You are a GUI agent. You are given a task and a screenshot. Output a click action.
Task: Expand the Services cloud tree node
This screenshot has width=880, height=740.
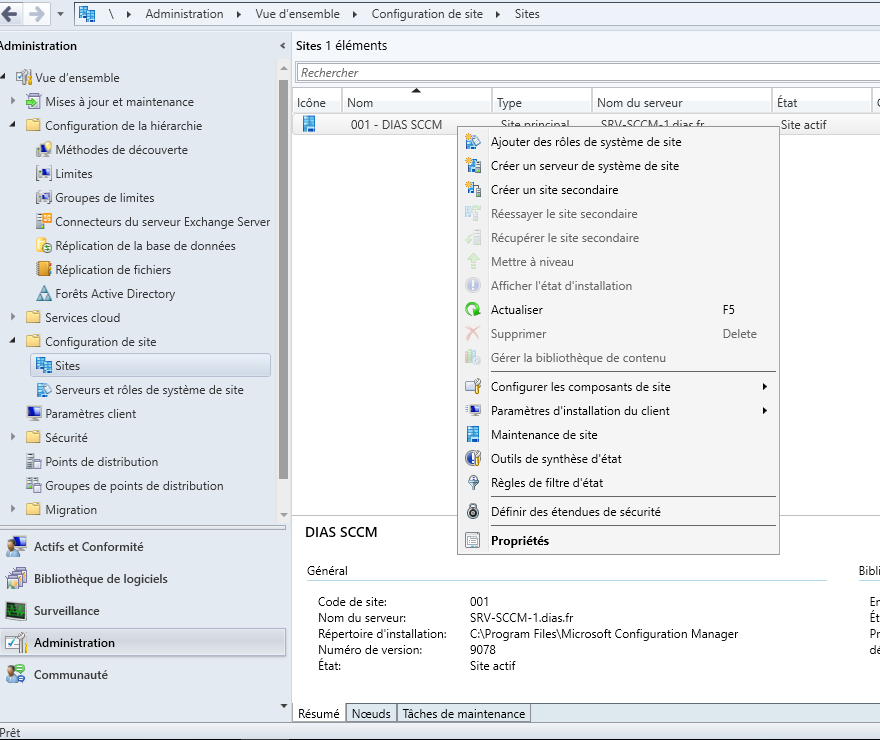pos(13,318)
